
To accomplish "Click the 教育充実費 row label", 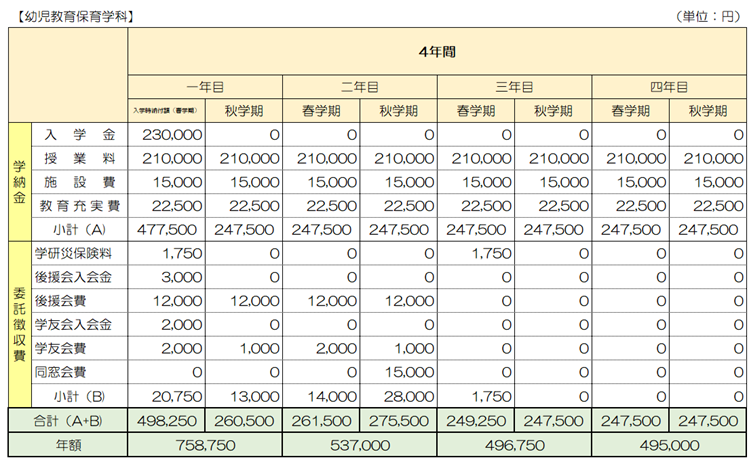I will (80, 206).
